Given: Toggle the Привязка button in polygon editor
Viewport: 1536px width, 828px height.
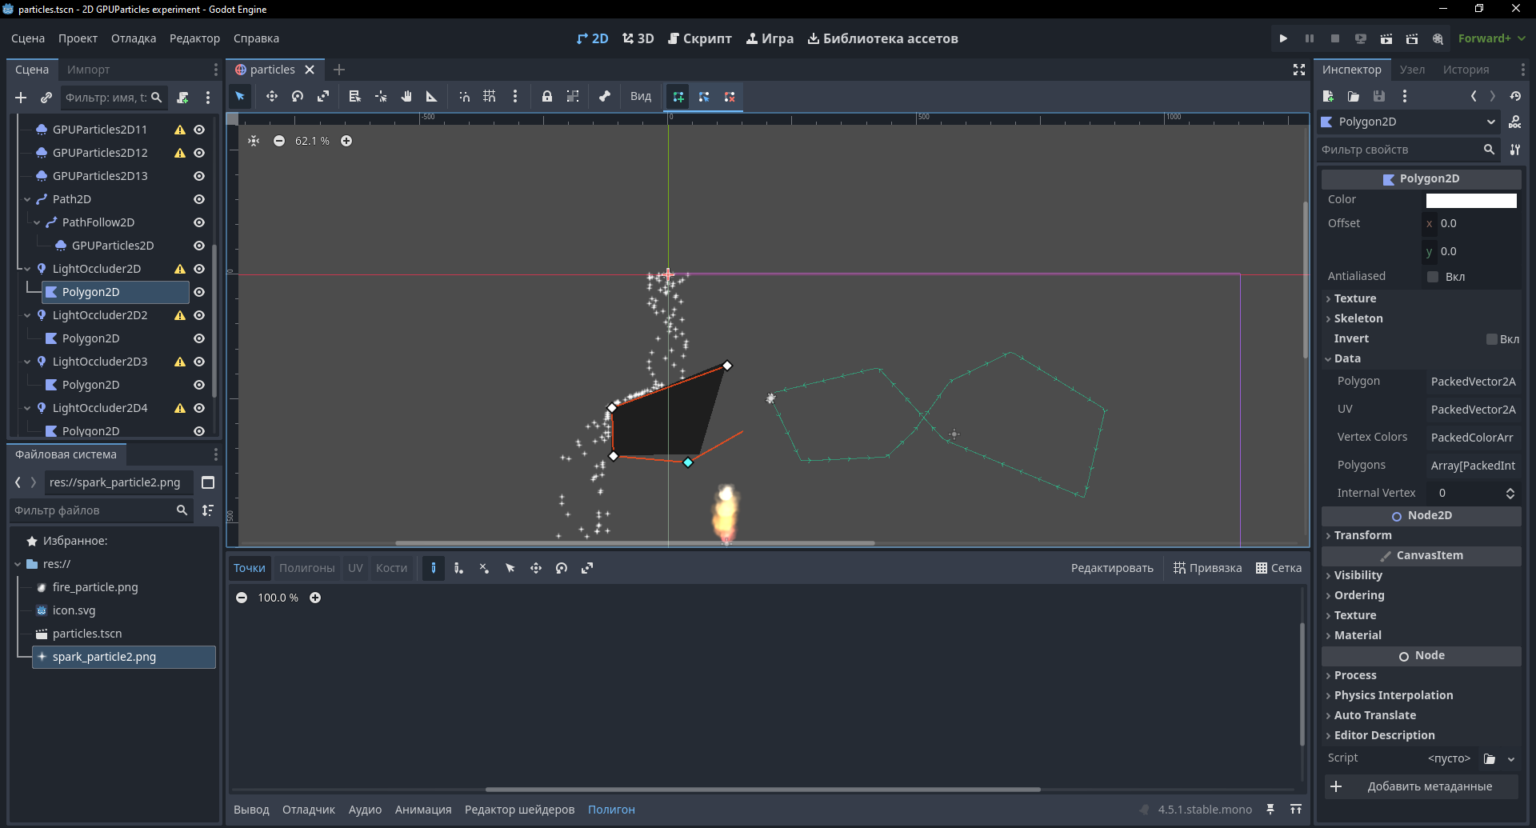Looking at the screenshot, I should coord(1208,568).
